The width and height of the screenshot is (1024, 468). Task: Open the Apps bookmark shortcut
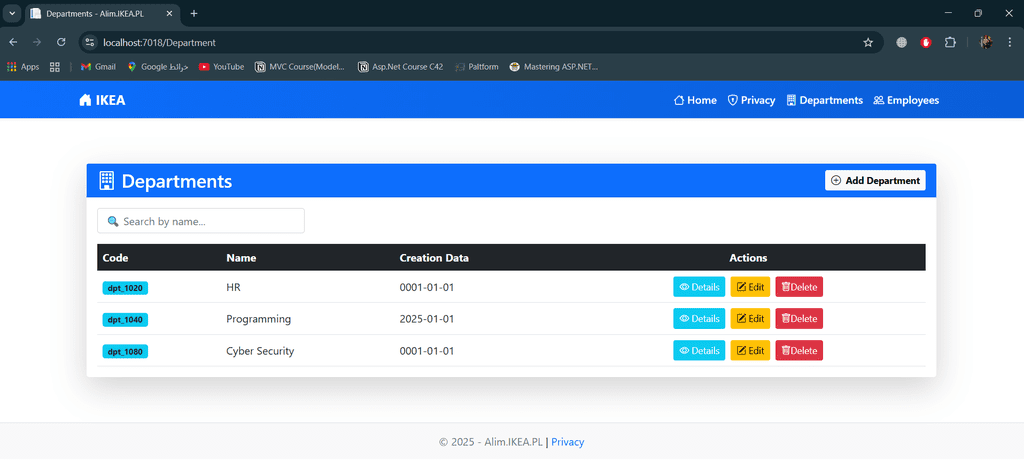(23, 67)
